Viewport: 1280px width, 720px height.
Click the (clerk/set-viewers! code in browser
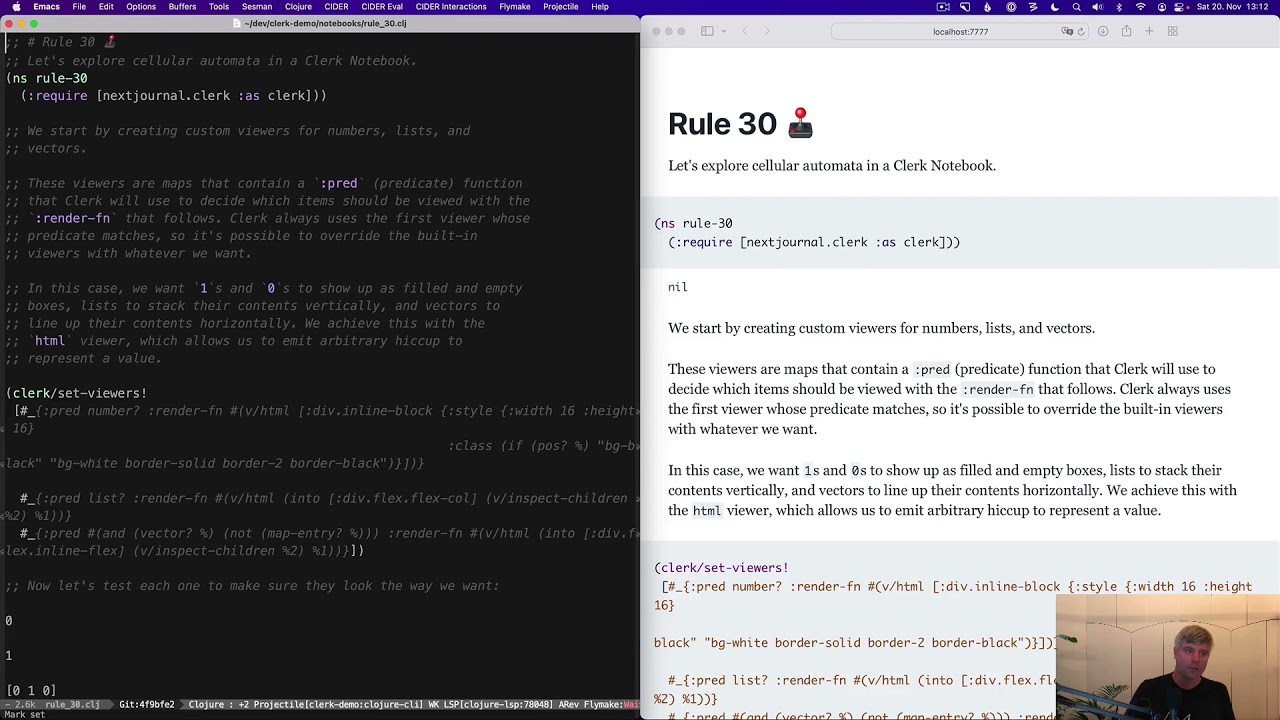721,568
